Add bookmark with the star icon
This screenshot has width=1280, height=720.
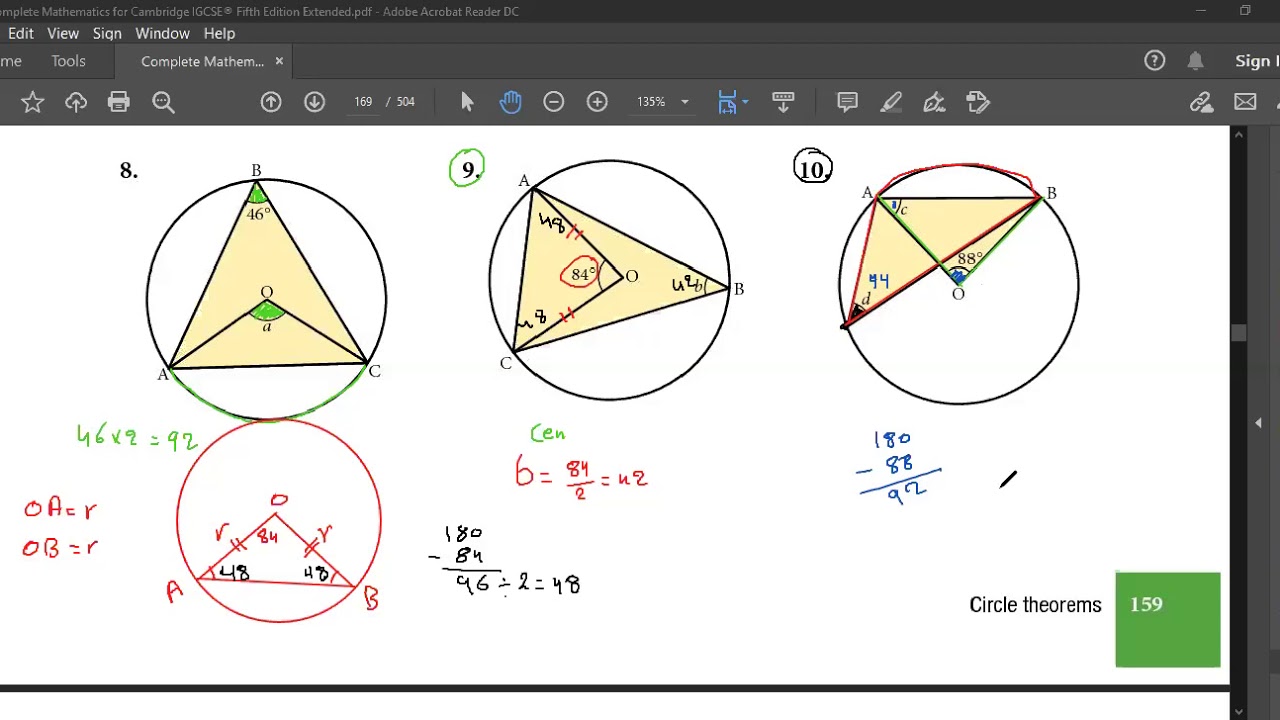coord(32,102)
